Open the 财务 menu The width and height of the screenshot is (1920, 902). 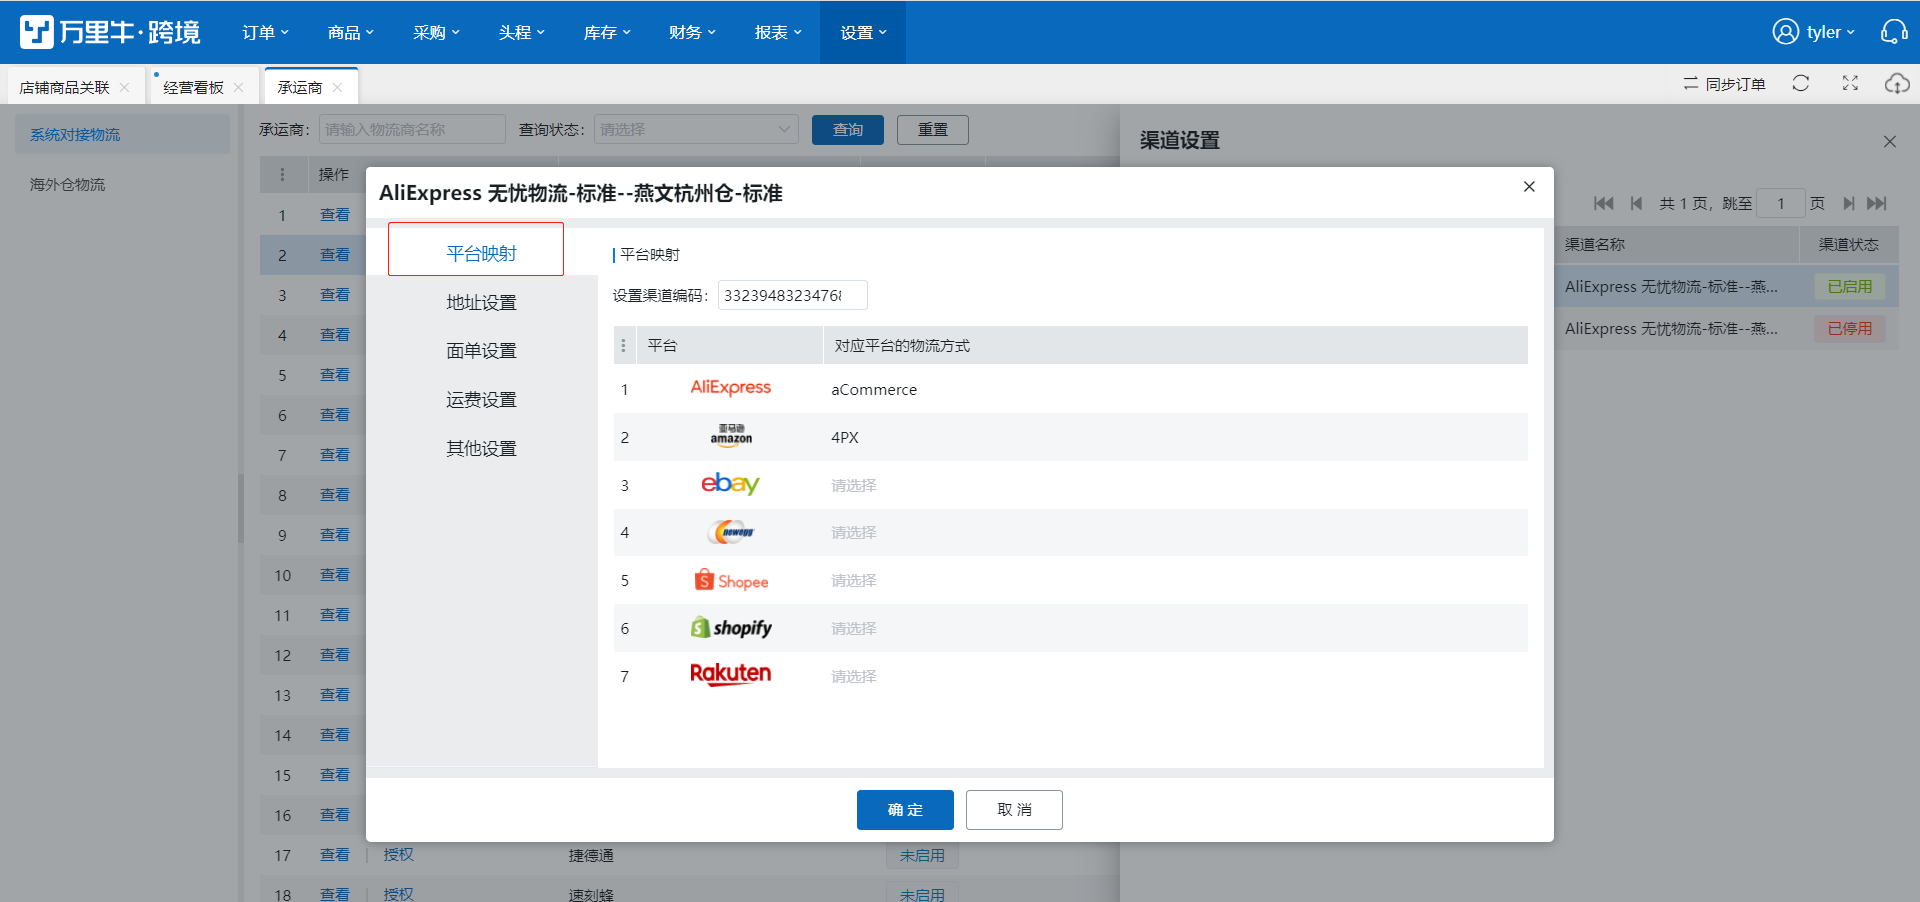click(692, 32)
